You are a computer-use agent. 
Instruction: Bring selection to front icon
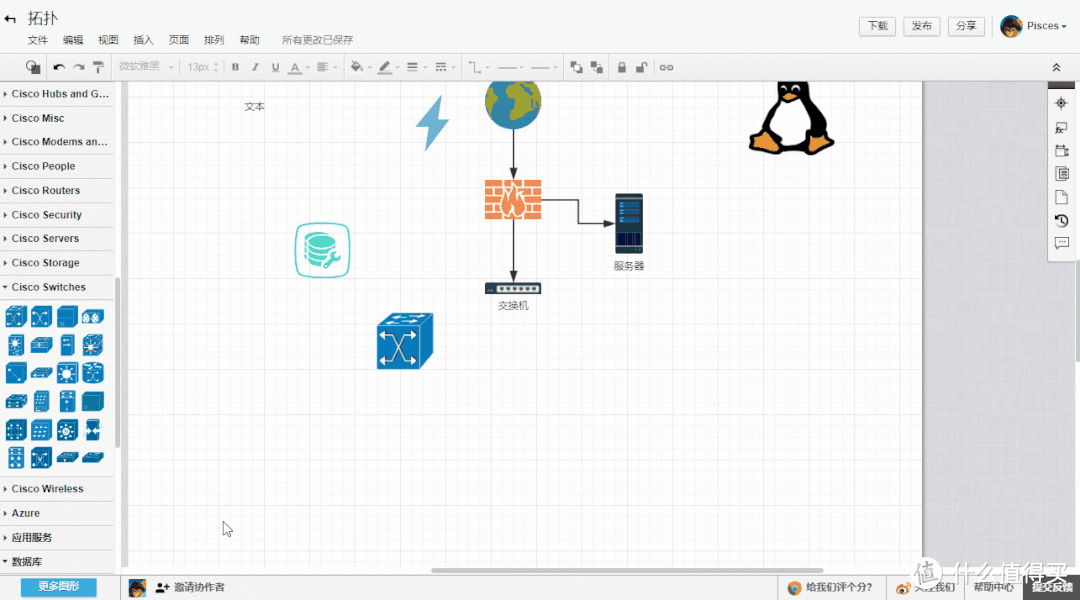tap(577, 67)
